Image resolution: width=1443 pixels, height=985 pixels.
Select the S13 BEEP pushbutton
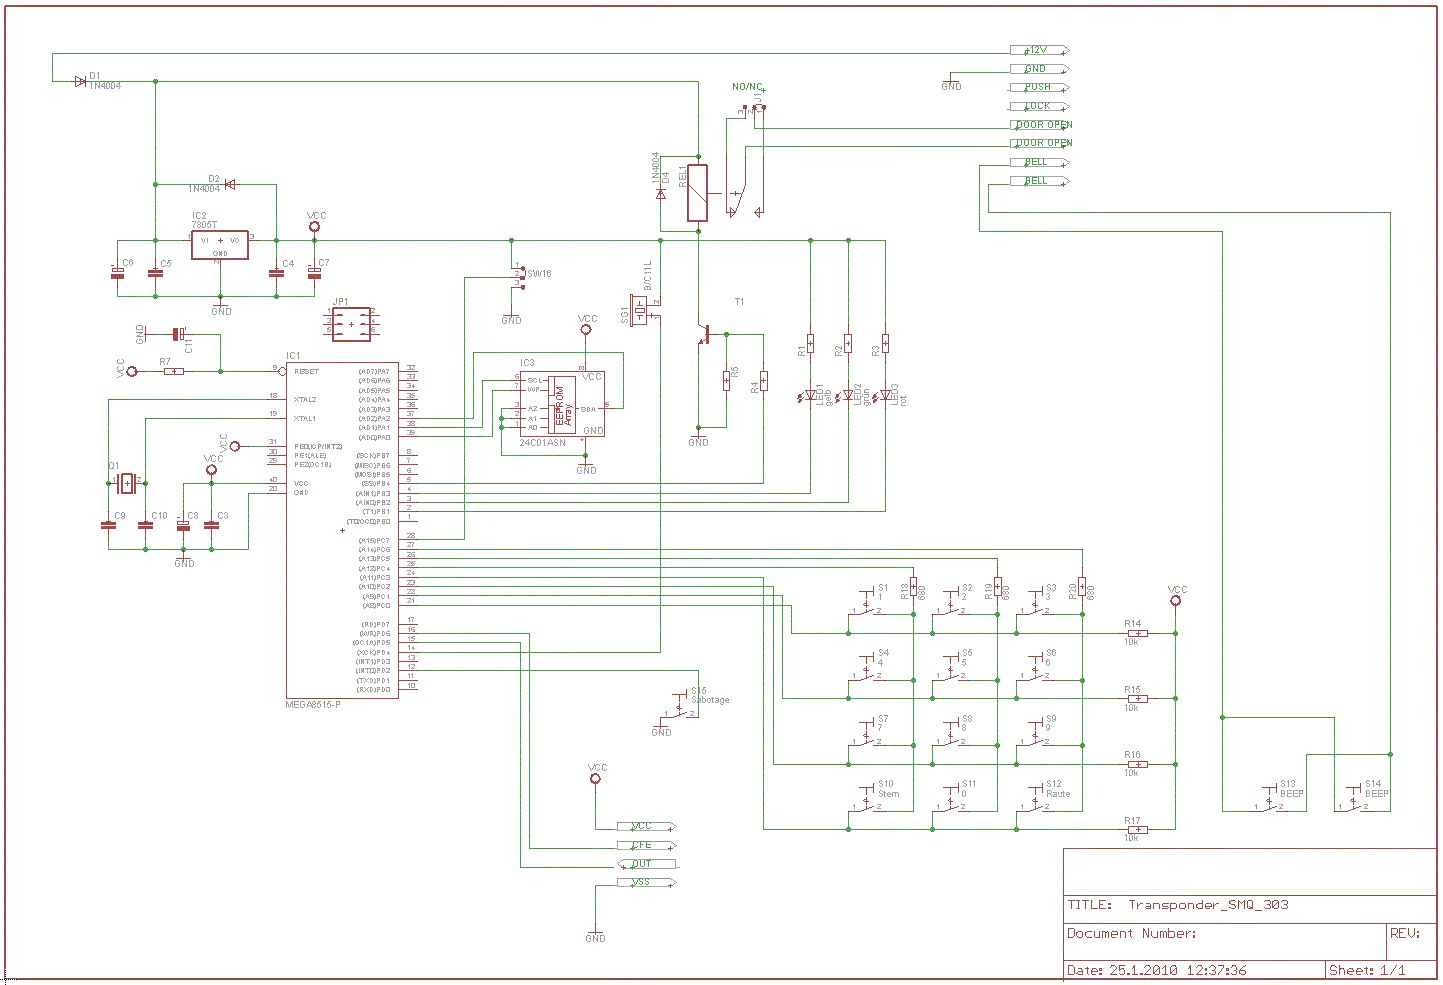coord(1267,799)
